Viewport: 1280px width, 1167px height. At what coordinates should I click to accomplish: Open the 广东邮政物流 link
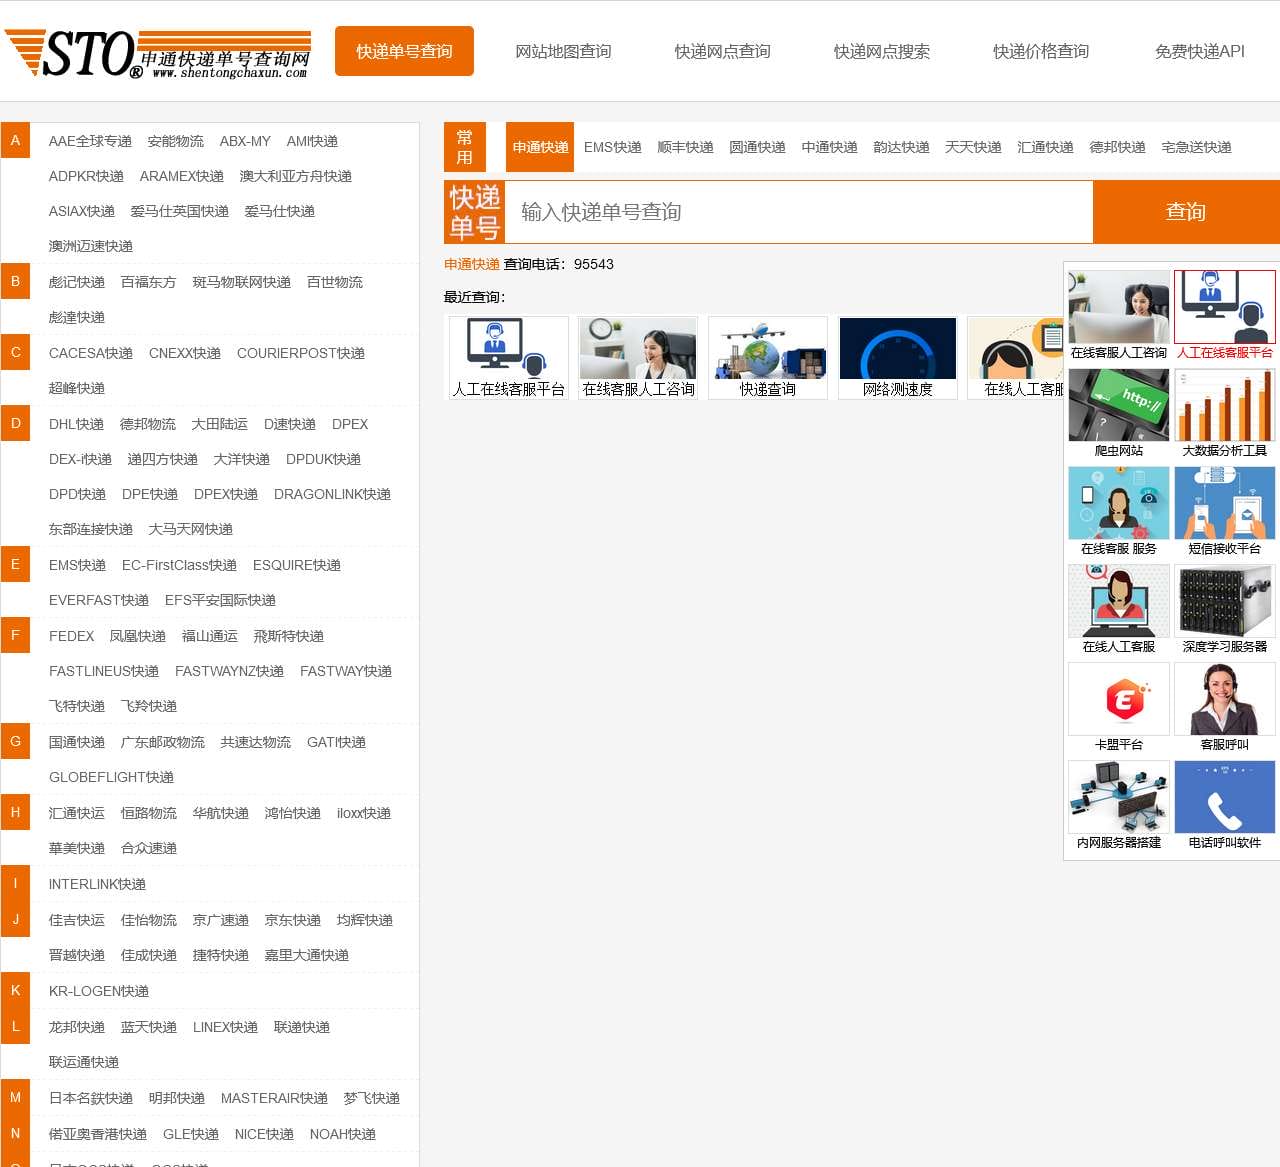[x=163, y=742]
